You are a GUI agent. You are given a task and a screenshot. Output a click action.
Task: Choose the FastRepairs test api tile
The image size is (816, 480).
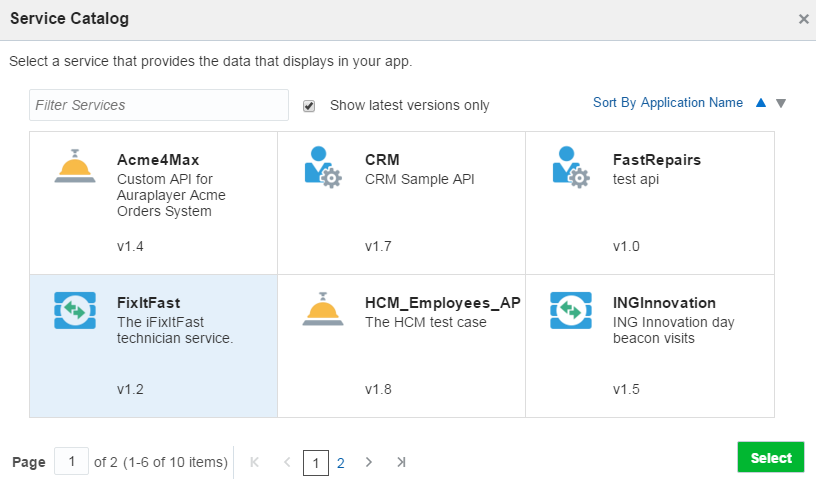650,203
